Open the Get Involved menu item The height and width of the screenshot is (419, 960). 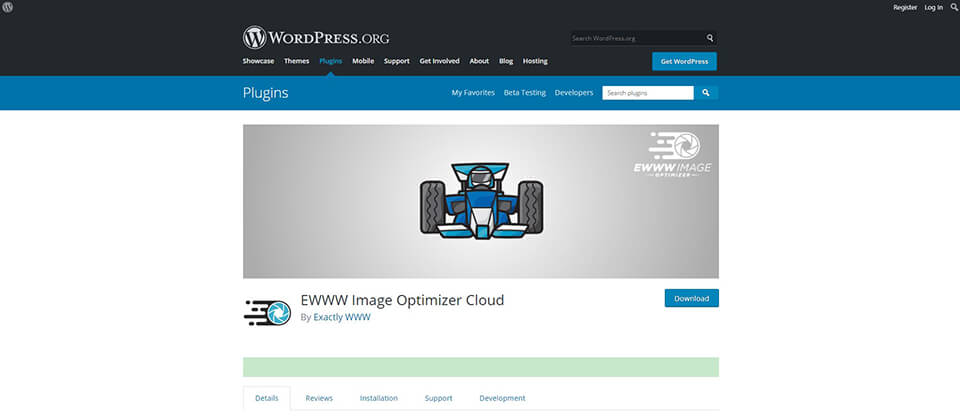pos(439,61)
